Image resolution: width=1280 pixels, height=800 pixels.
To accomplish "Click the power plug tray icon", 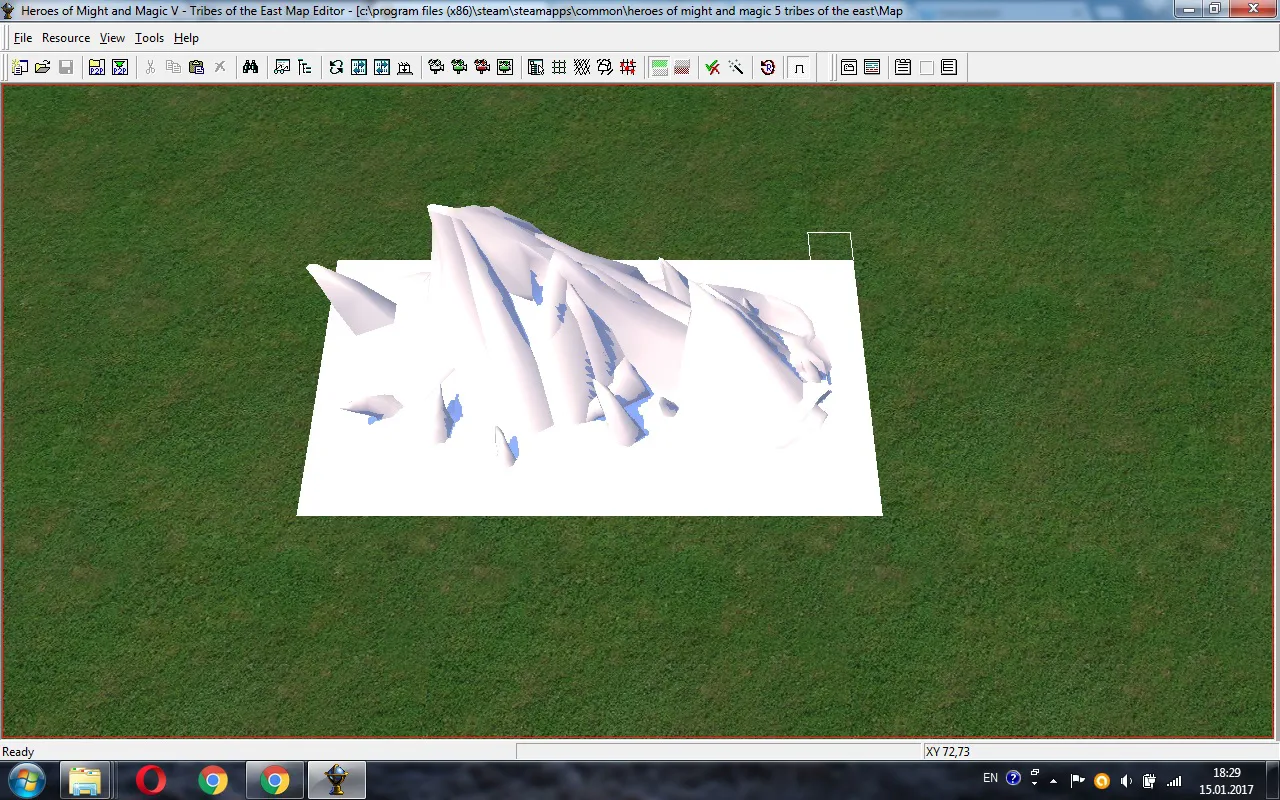I will click(1150, 780).
